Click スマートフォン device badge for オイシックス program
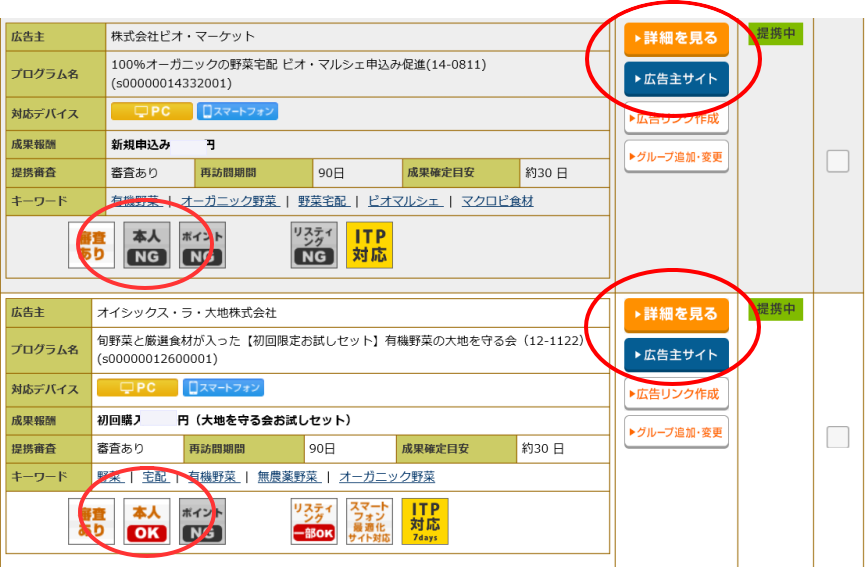The height and width of the screenshot is (567, 865). pyautogui.click(x=223, y=387)
